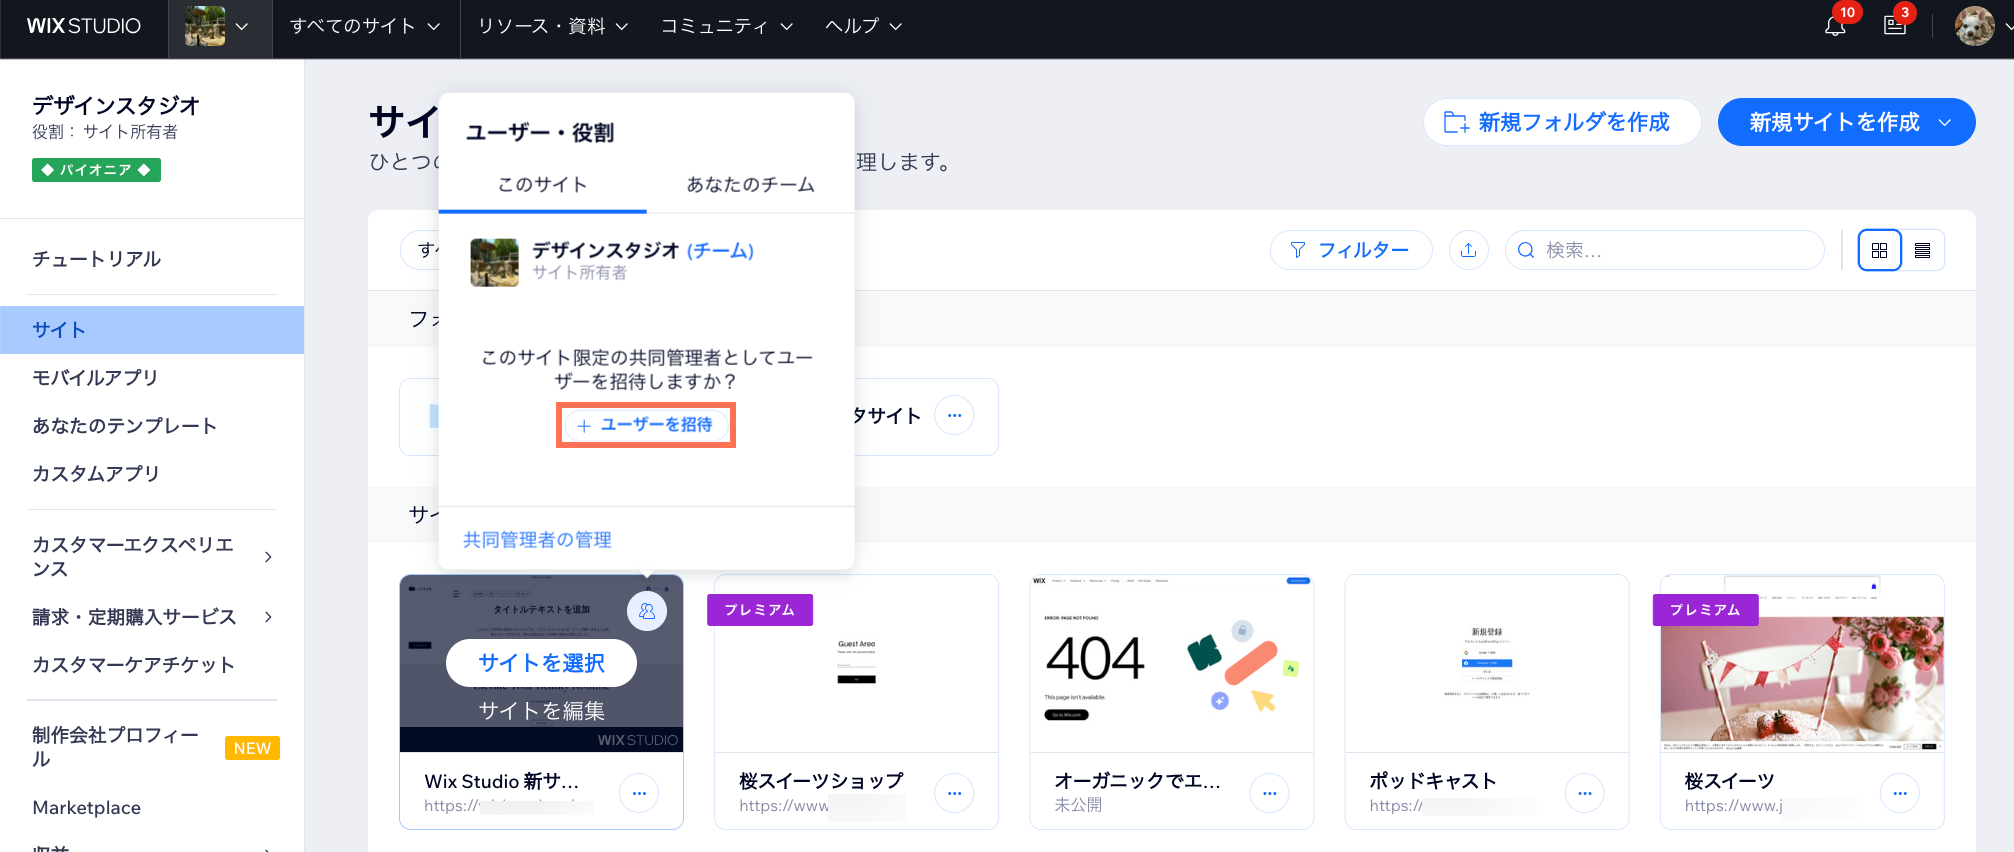Click user roles icon on site thumbnail
The height and width of the screenshot is (852, 2014).
point(647,611)
